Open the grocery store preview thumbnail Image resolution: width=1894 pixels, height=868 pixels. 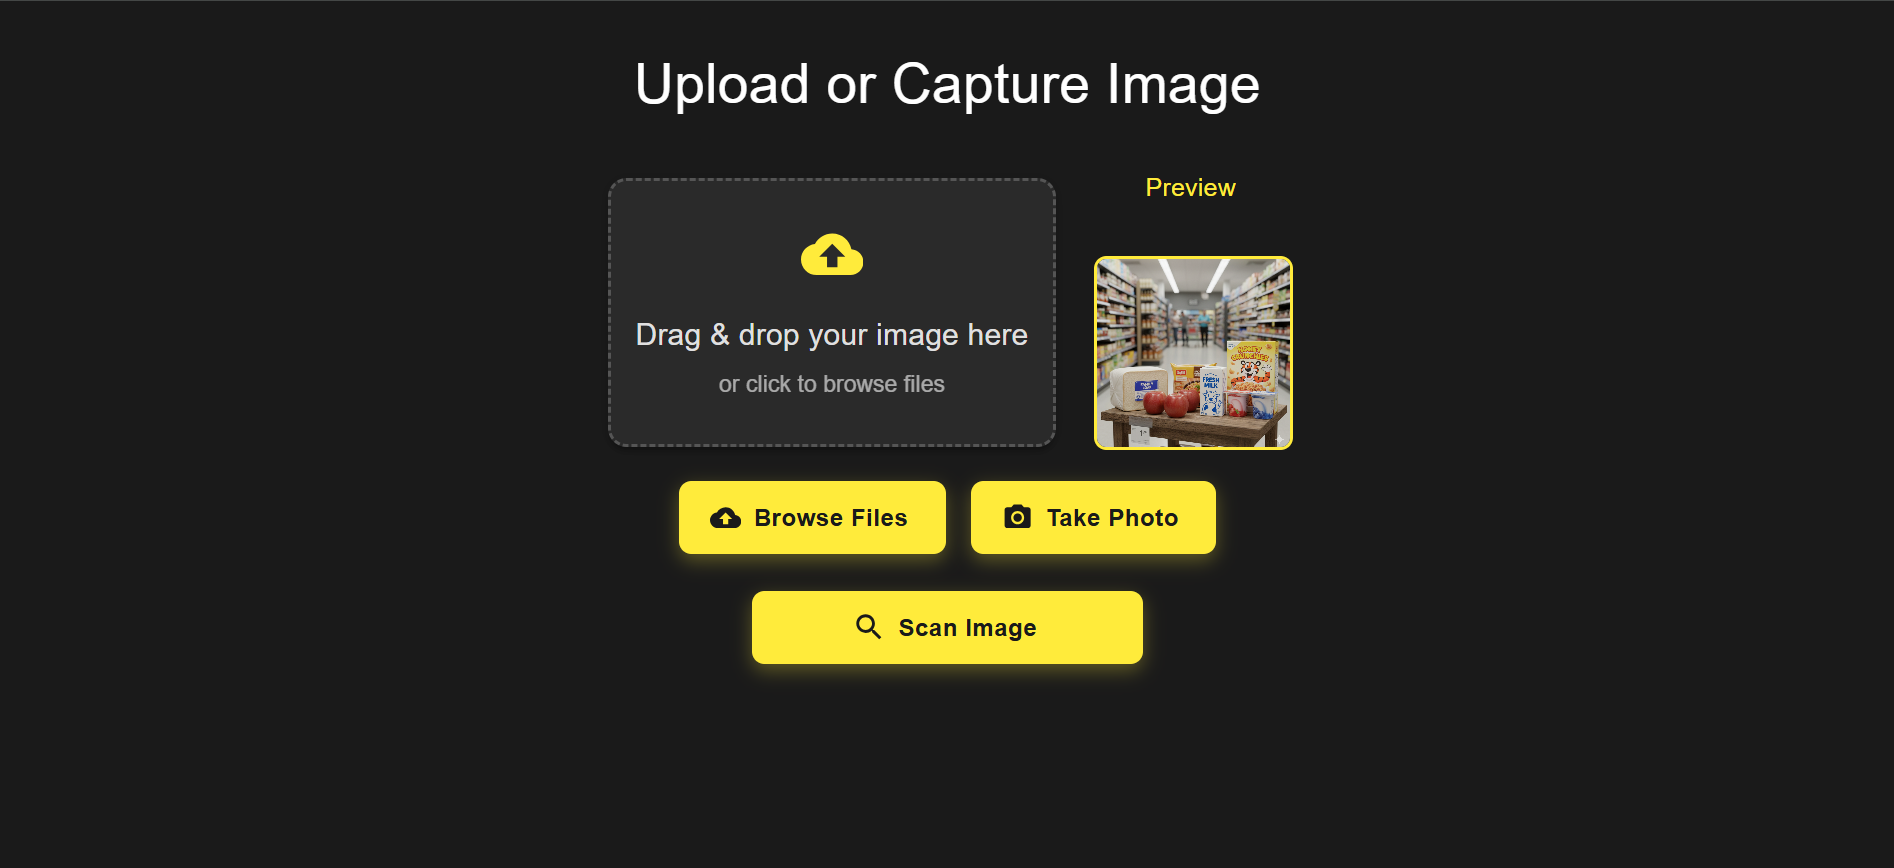click(1193, 353)
